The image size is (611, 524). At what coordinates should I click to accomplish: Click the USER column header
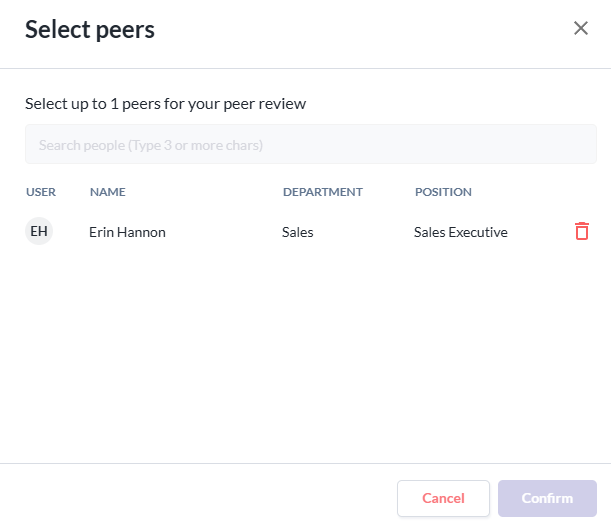[41, 192]
